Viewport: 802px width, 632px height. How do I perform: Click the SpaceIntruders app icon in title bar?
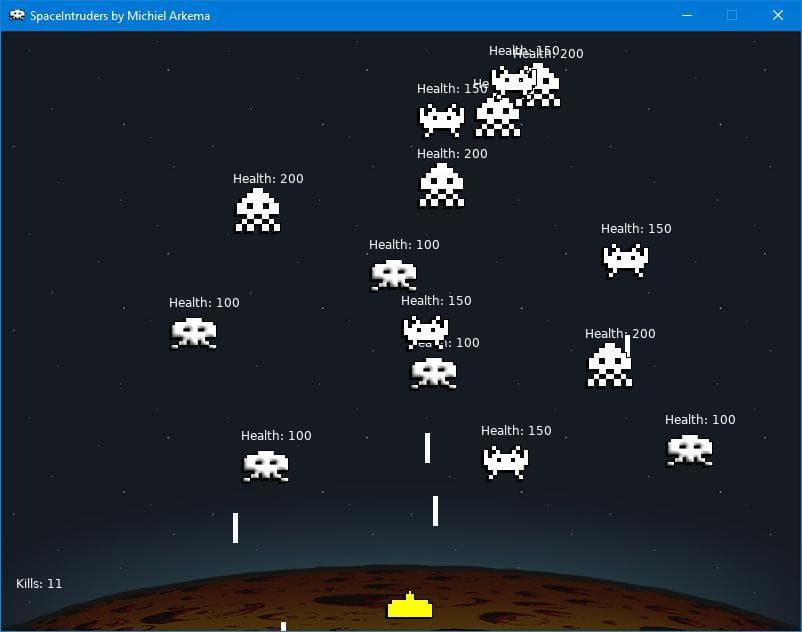[x=16, y=15]
